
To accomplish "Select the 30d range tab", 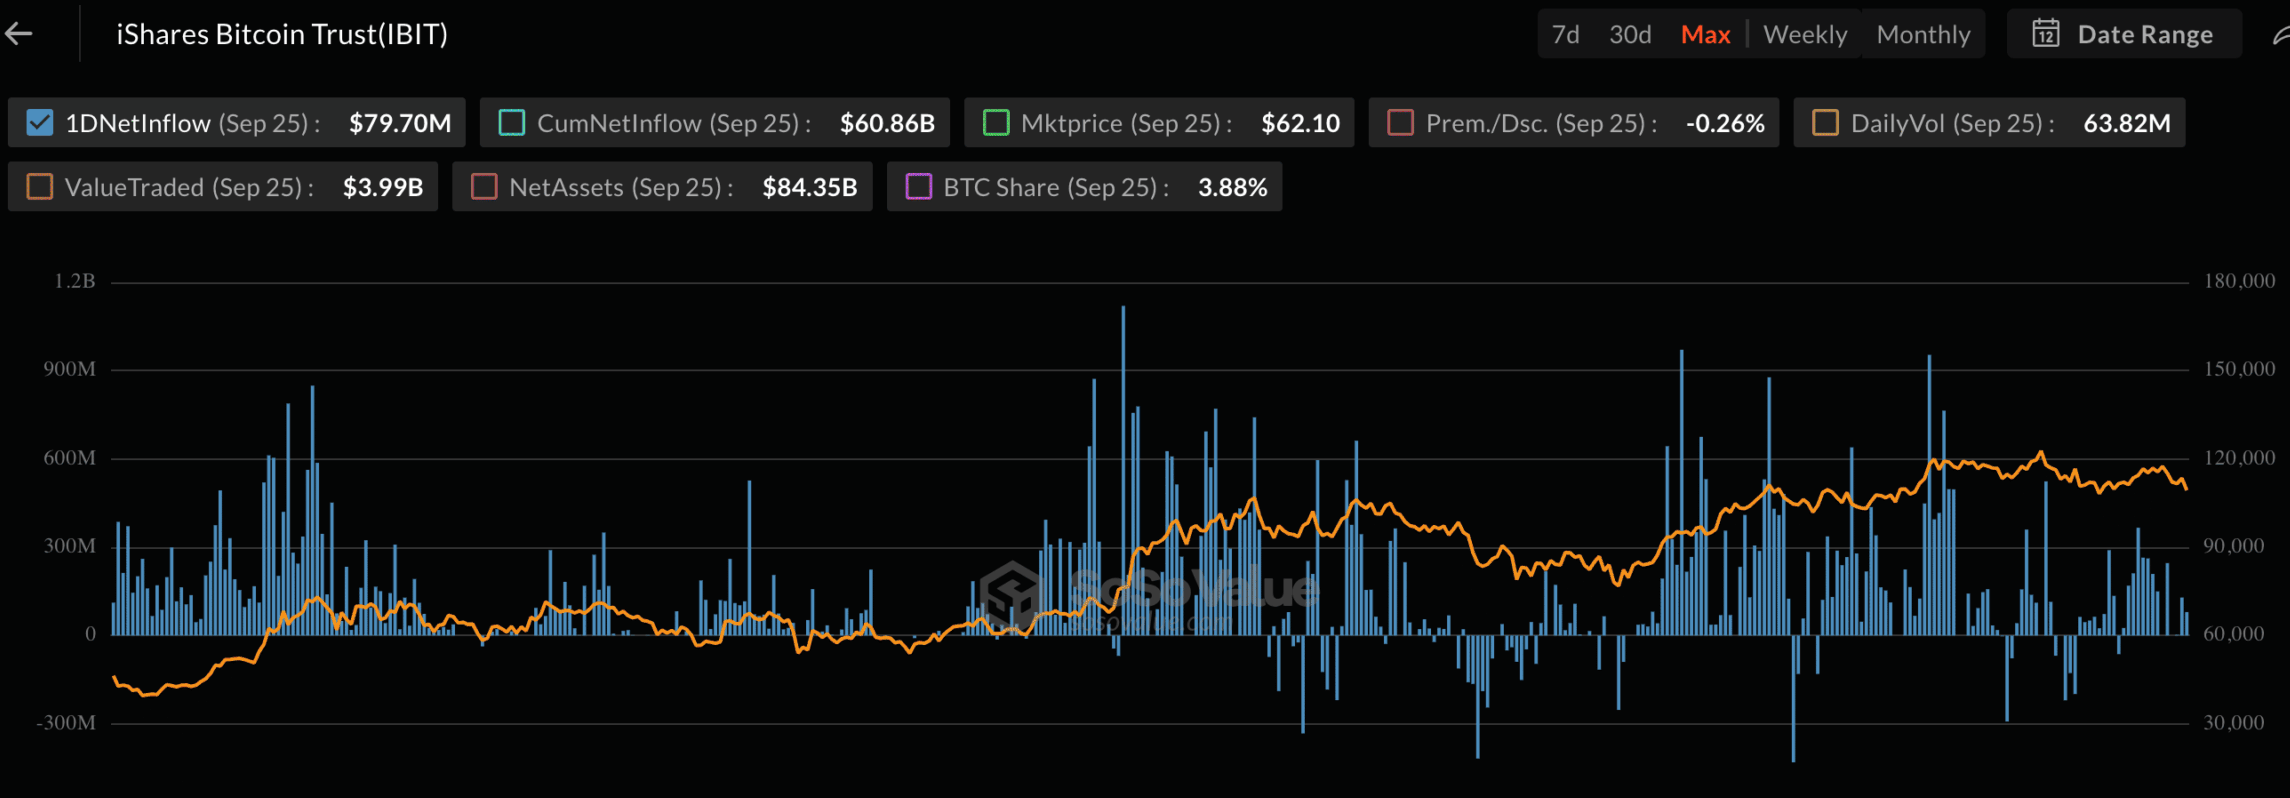I will pyautogui.click(x=1630, y=35).
